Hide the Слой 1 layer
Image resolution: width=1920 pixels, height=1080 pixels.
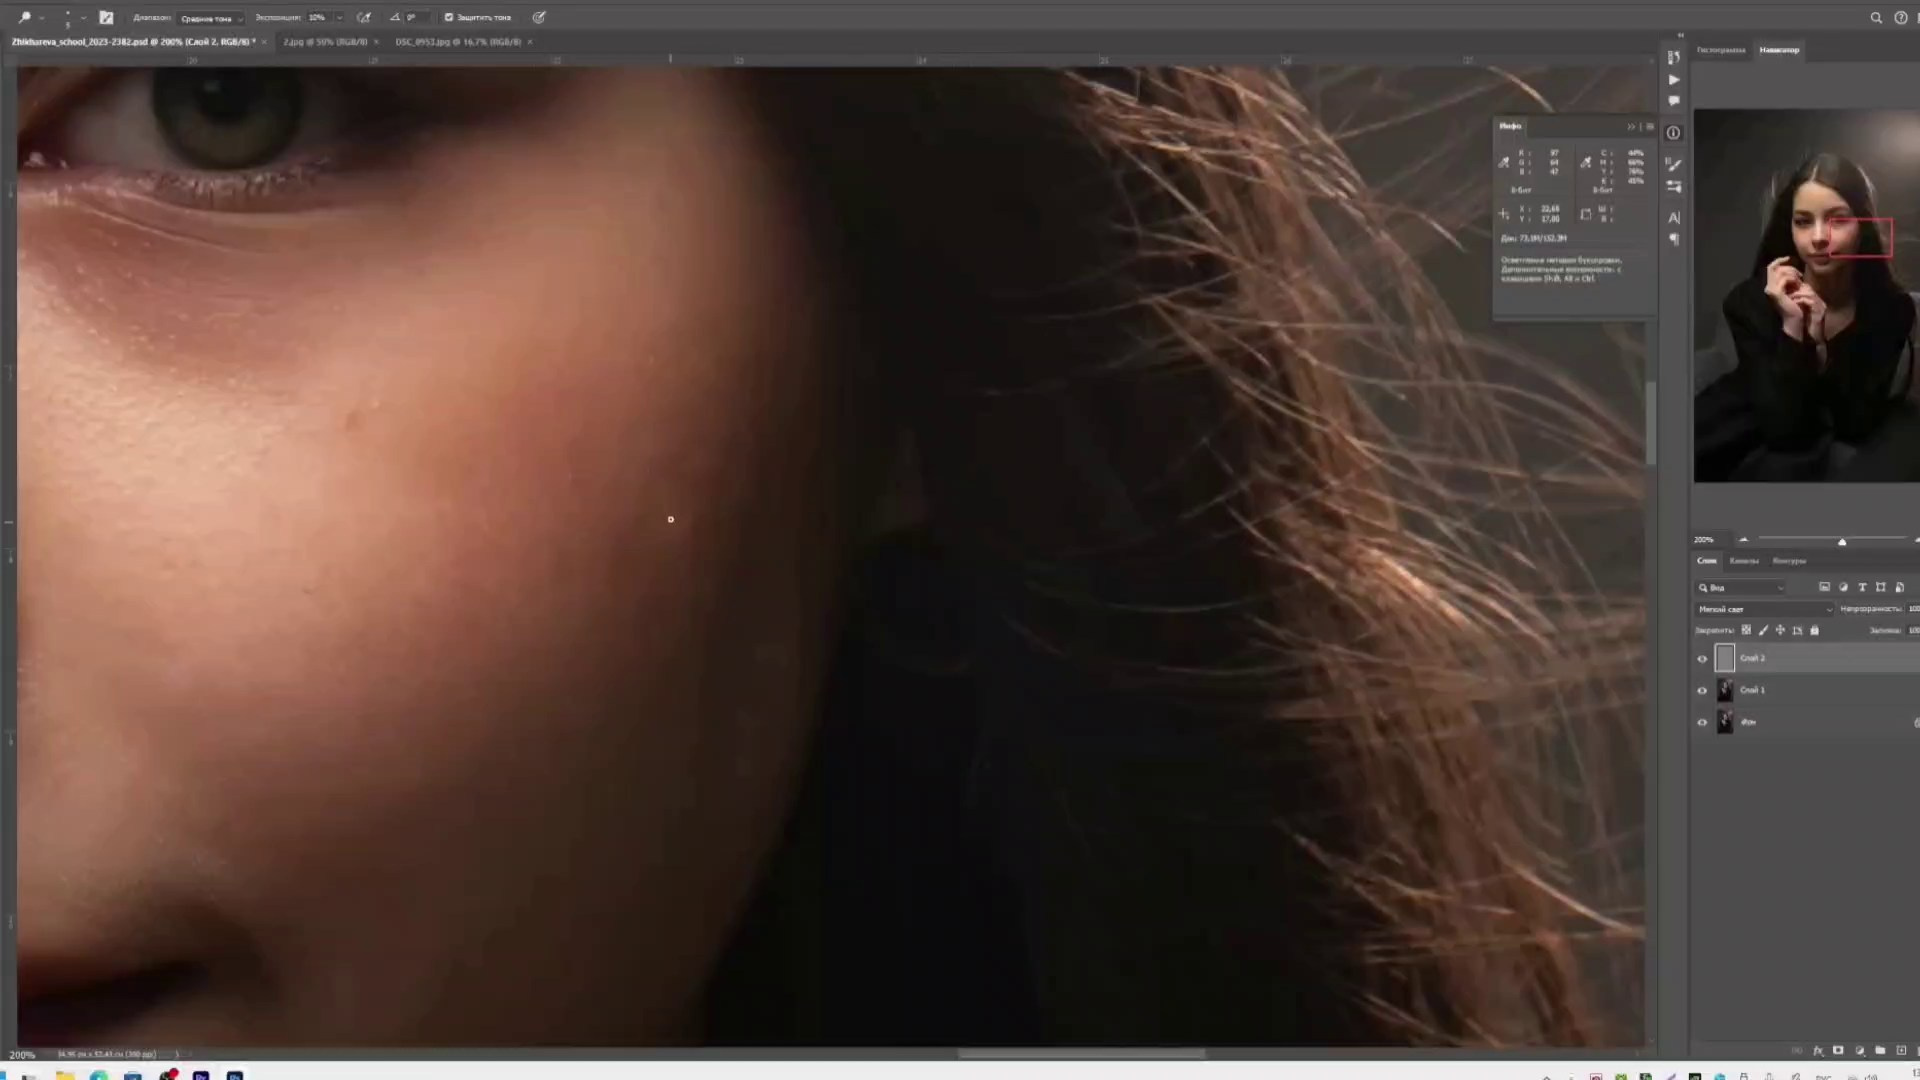[1702, 690]
